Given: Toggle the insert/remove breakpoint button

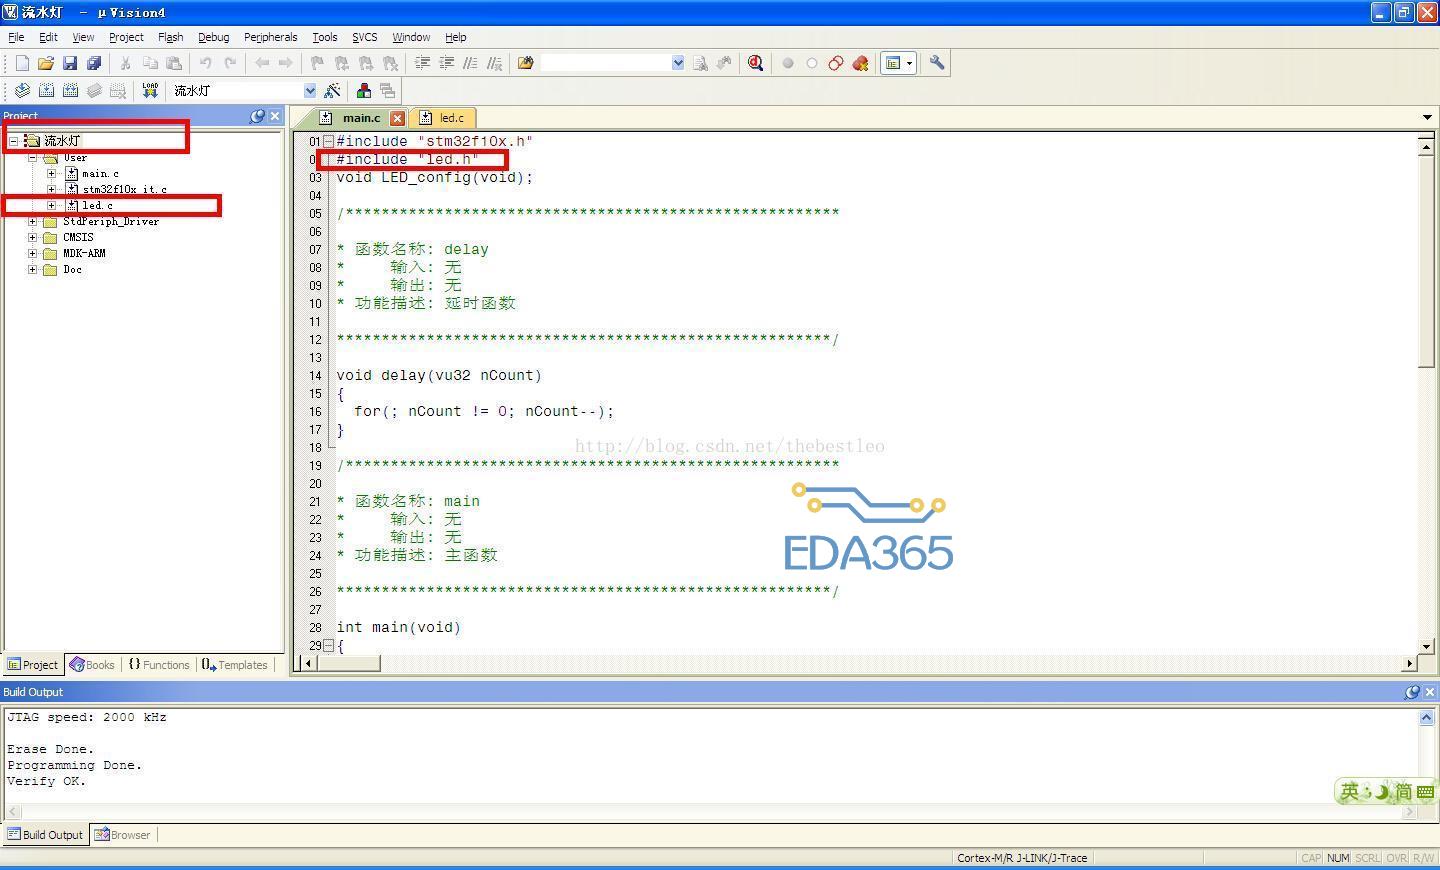Looking at the screenshot, I should click(788, 63).
